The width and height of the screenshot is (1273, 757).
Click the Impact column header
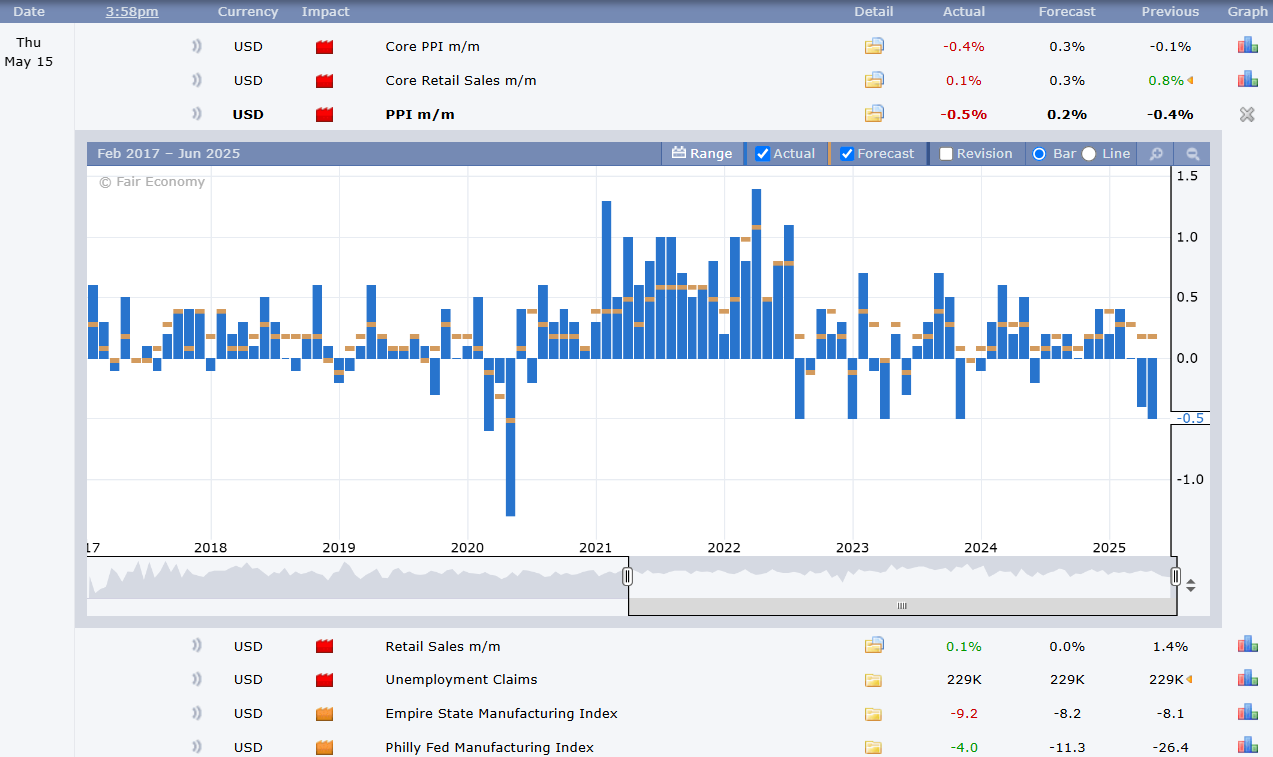tap(325, 12)
